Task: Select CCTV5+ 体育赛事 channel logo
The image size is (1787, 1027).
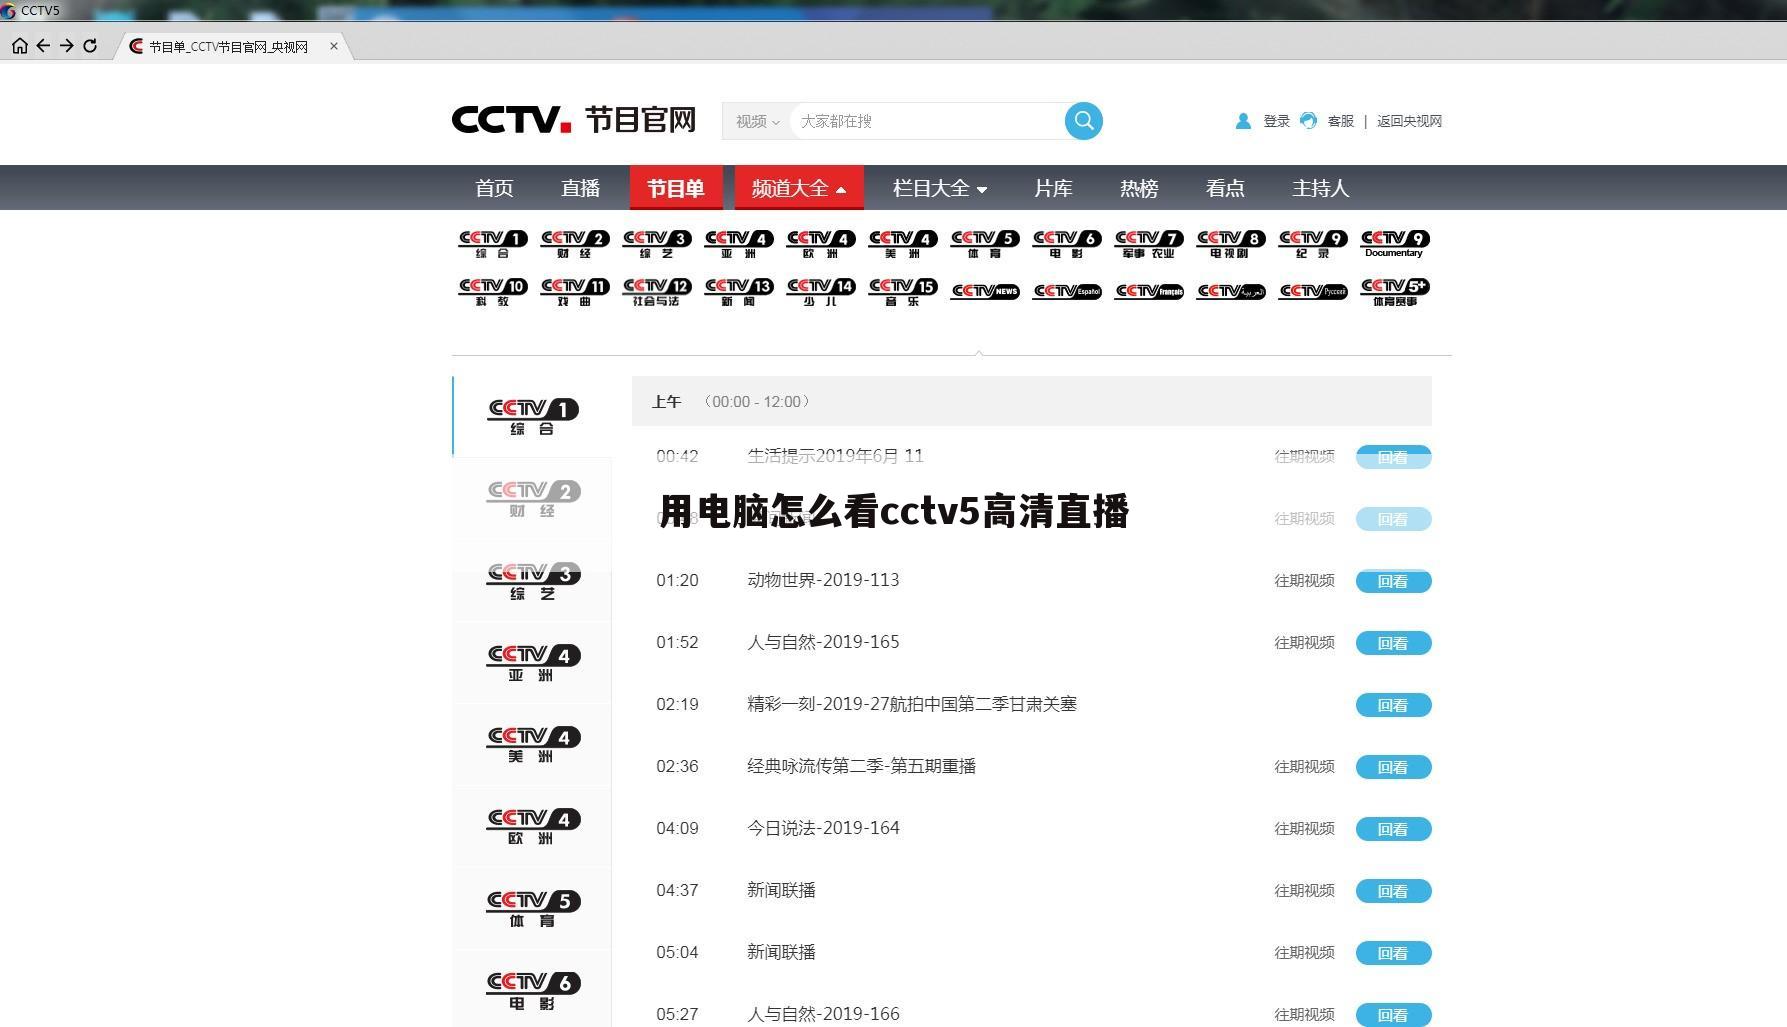Action: [x=1395, y=292]
